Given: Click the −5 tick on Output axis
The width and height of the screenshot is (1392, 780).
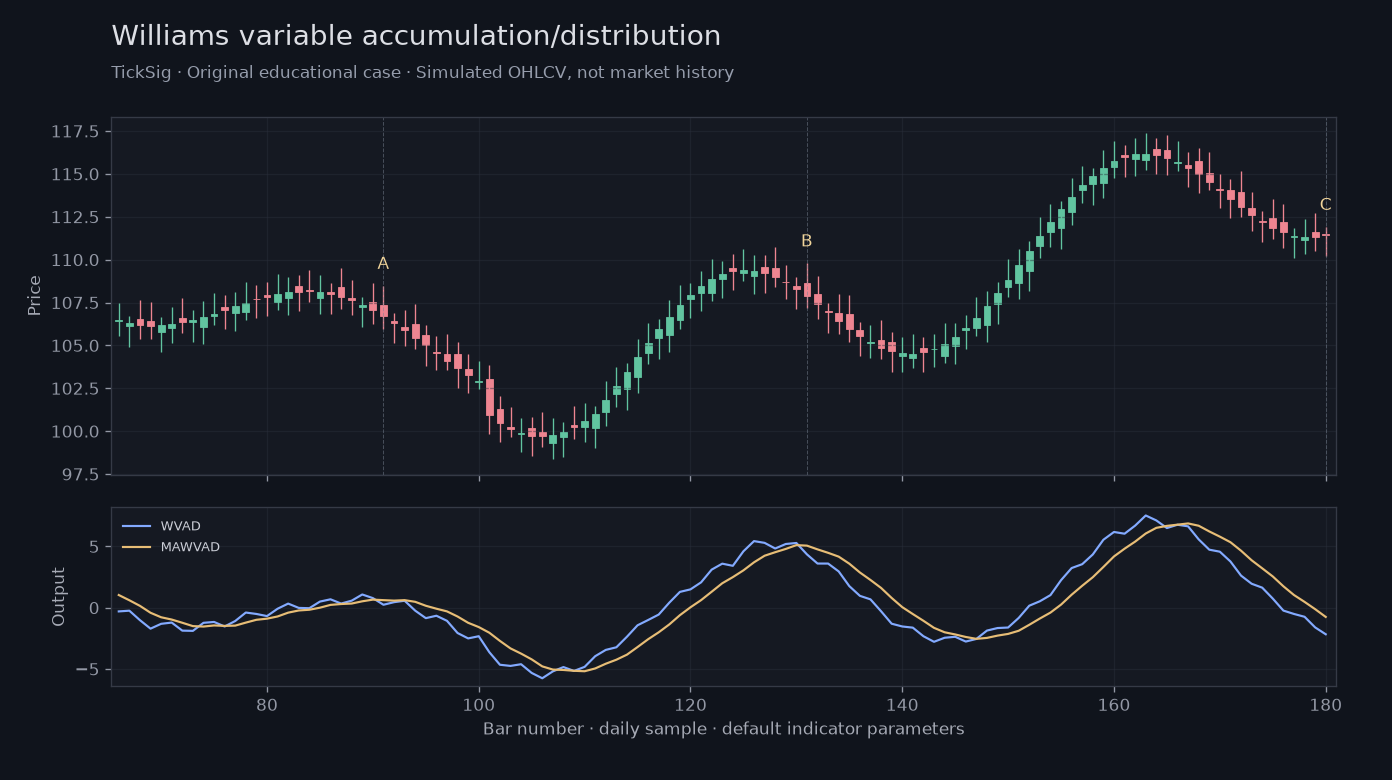Looking at the screenshot, I should (x=88, y=670).
